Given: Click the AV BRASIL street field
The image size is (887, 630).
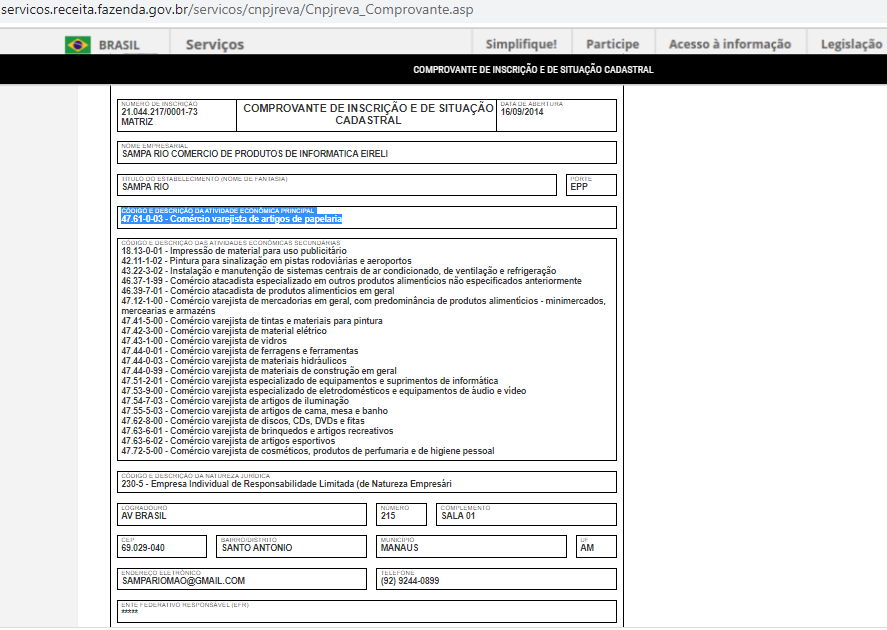Looking at the screenshot, I should (144, 516).
